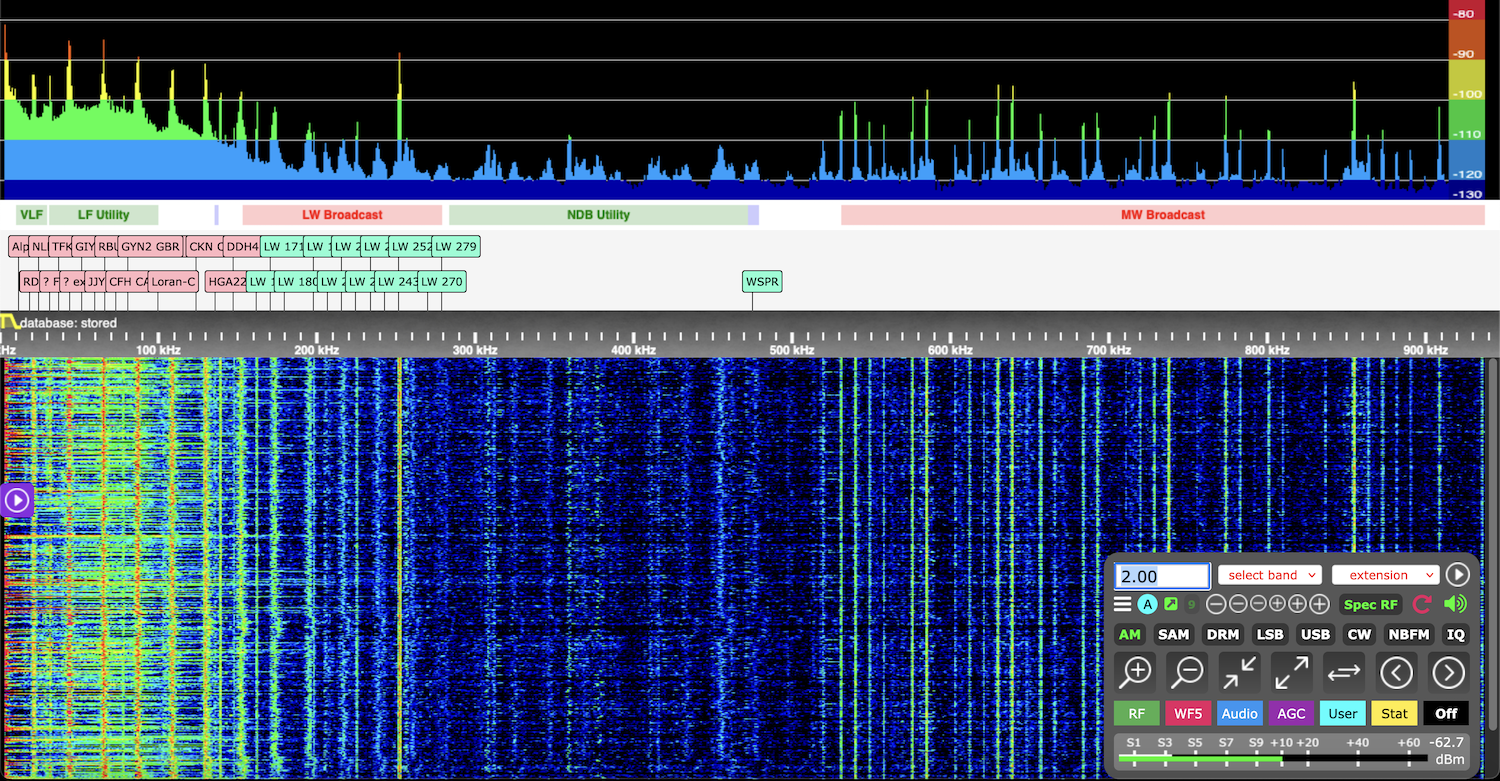Collapse the panel with the Off button

pyautogui.click(x=1446, y=713)
